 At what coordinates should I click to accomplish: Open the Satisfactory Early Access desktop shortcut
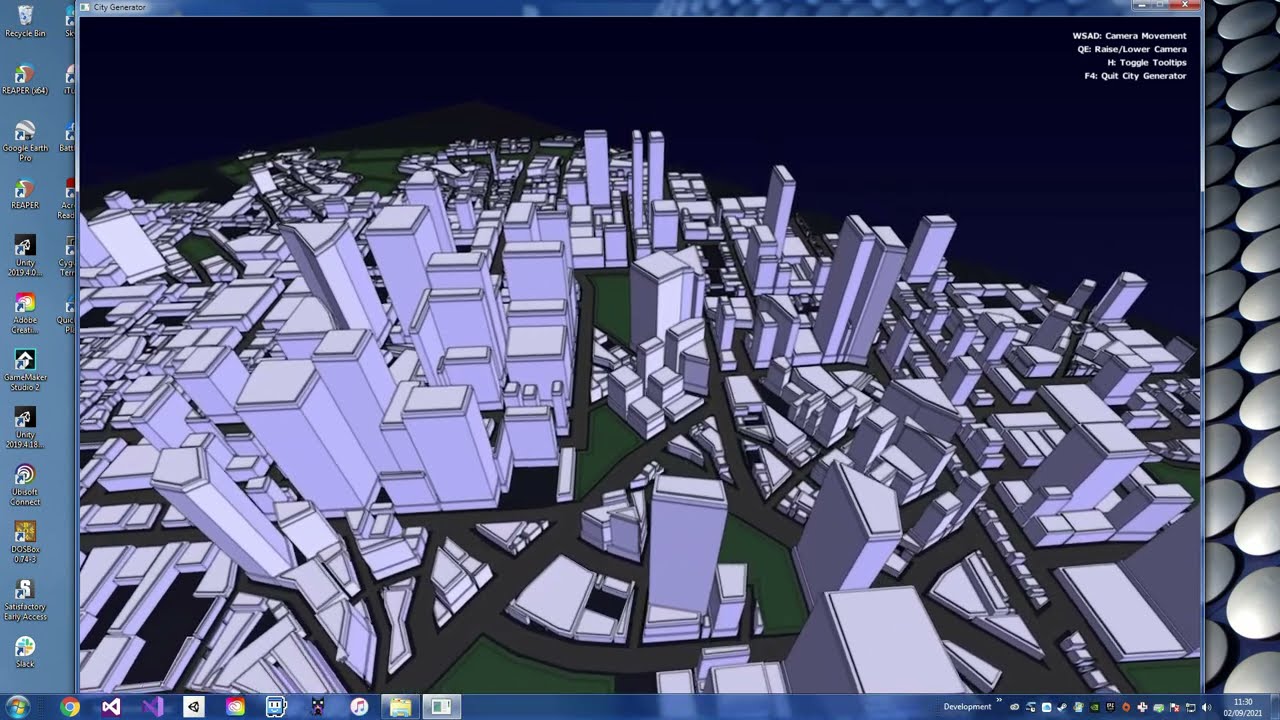(25, 601)
